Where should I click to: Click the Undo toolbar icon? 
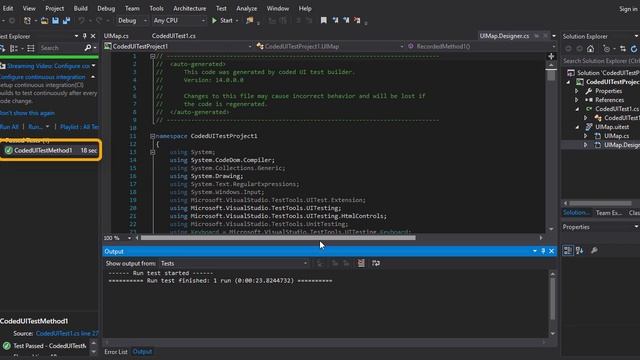tap(81, 20)
